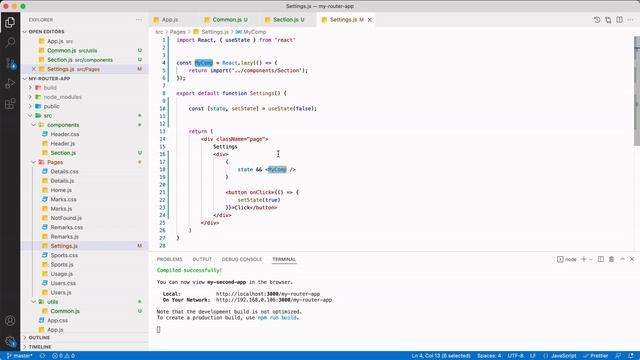Open the Debug Console panel tab
The width and height of the screenshot is (640, 360).
[x=242, y=259]
